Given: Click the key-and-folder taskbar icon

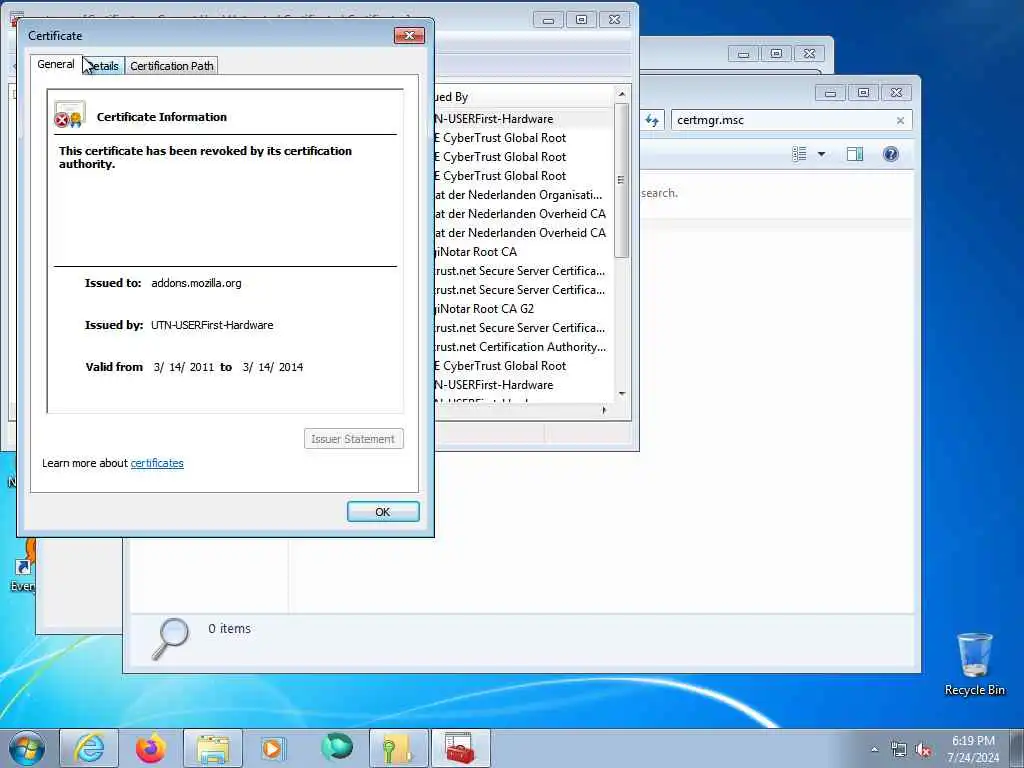Looking at the screenshot, I should 398,748.
